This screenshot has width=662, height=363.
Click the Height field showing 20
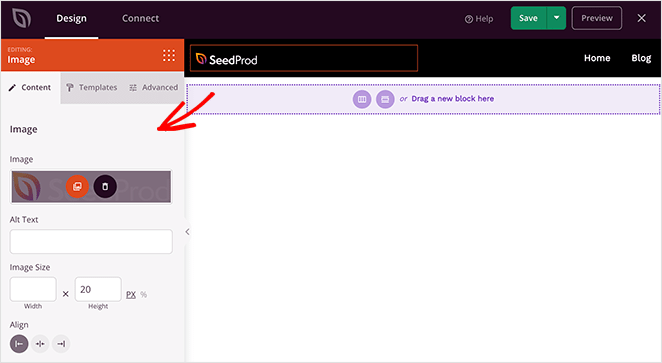point(98,289)
